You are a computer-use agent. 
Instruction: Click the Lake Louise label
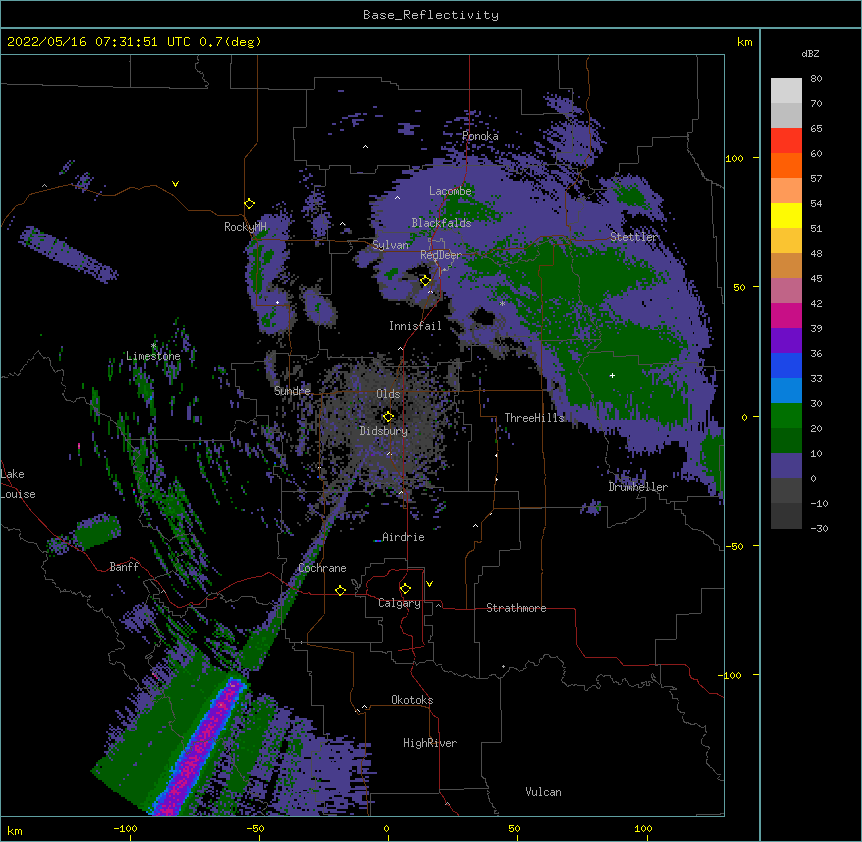tap(18, 484)
